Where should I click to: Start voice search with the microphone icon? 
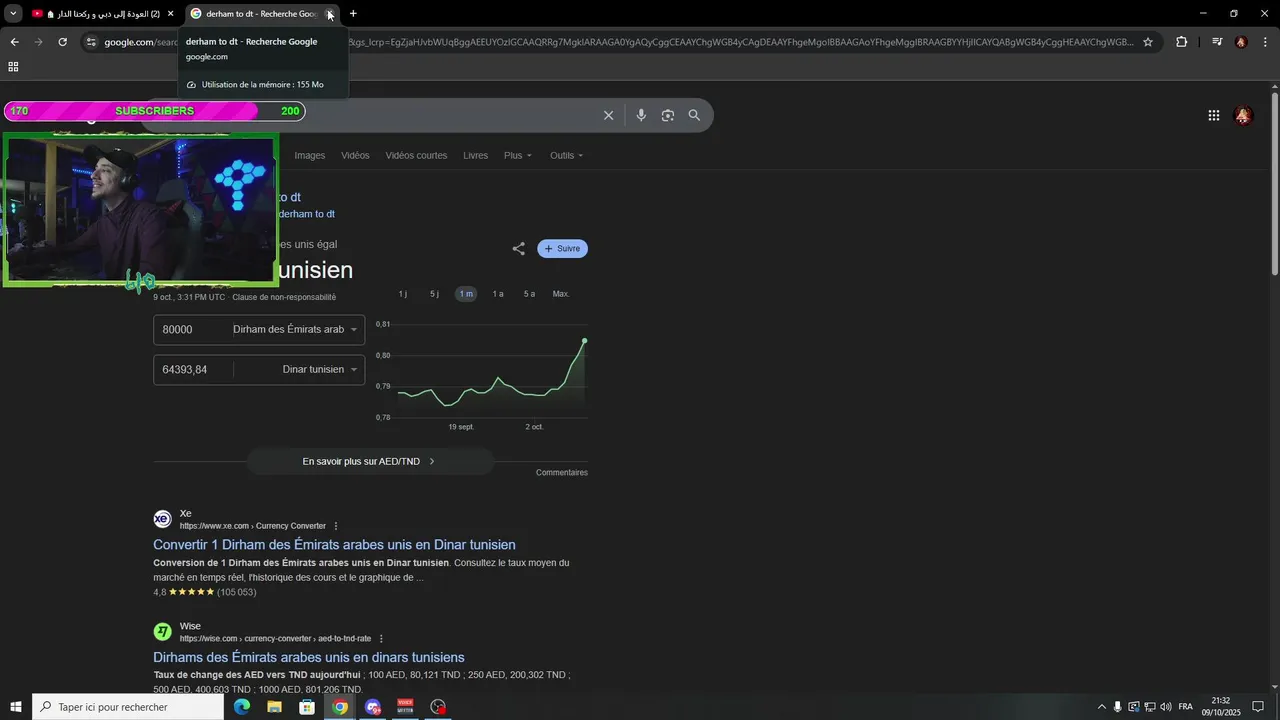coord(641,115)
